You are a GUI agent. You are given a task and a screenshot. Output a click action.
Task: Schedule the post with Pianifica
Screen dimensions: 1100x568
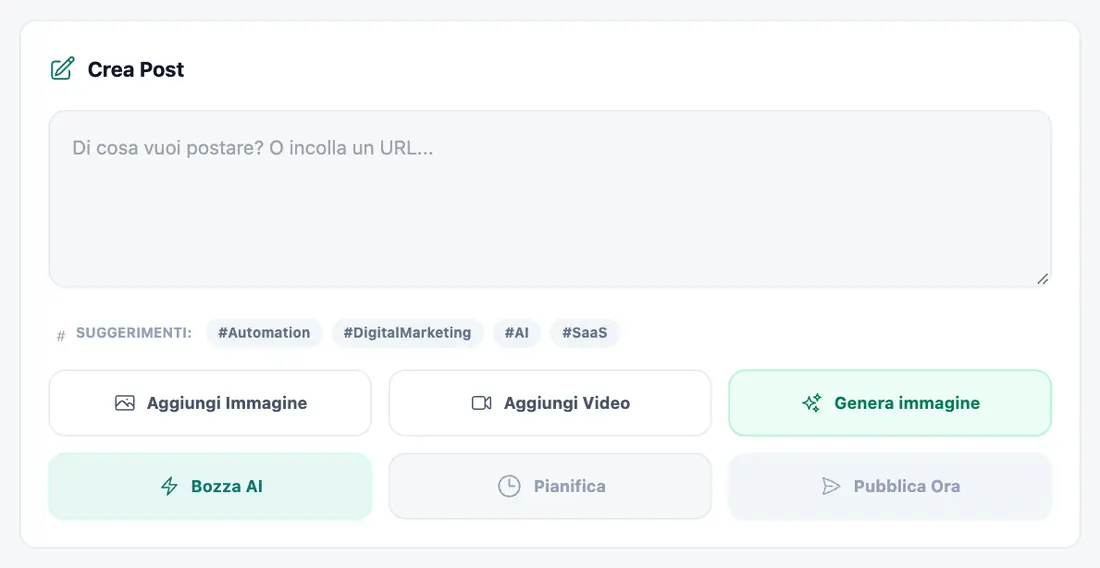(x=550, y=486)
